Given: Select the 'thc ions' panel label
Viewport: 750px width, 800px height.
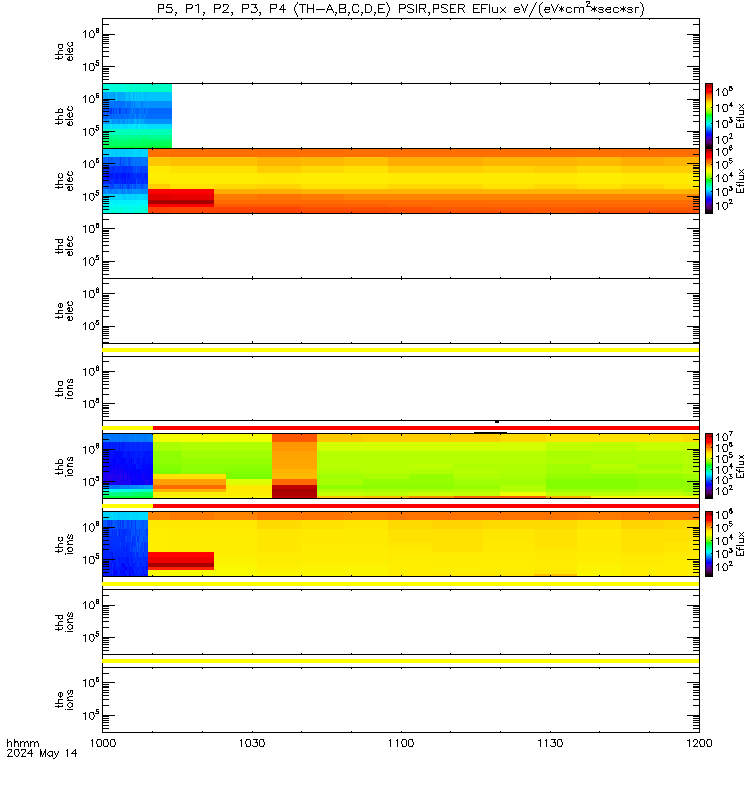Looking at the screenshot, I should tap(65, 544).
